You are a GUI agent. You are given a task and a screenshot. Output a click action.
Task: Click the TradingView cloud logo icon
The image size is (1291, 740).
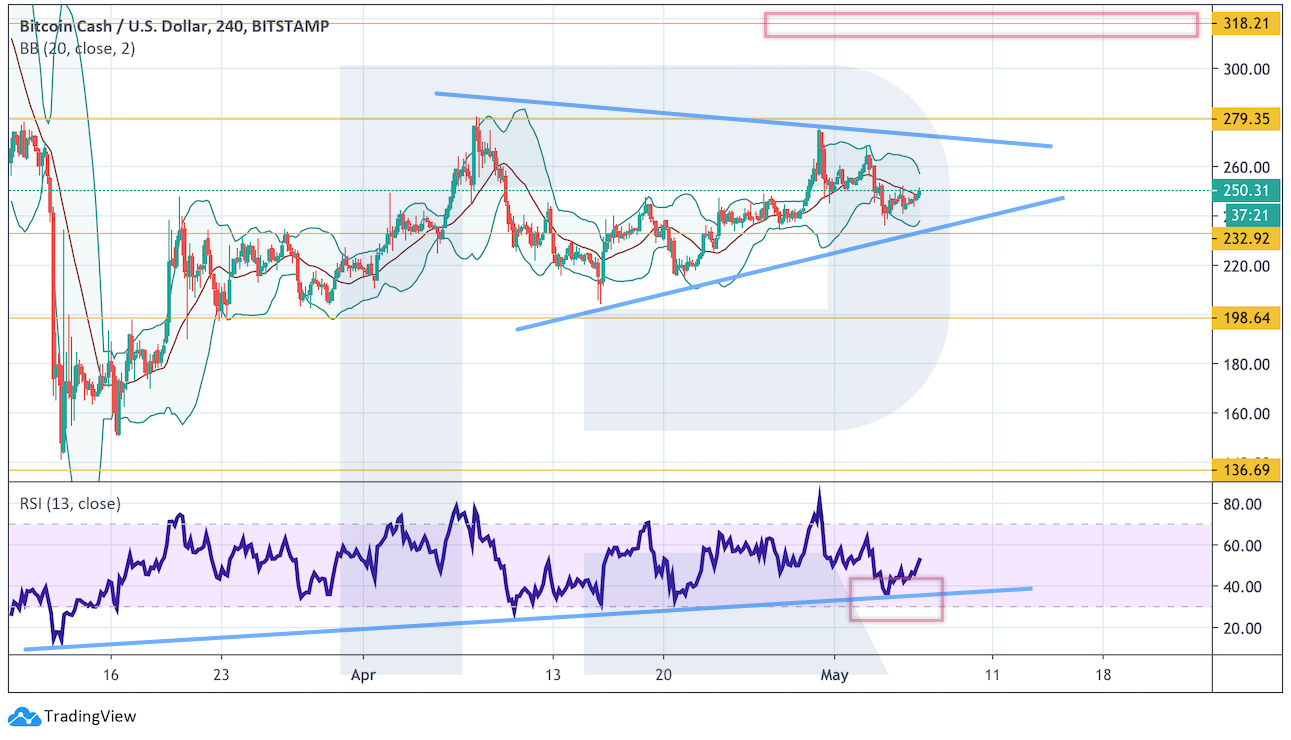24,716
